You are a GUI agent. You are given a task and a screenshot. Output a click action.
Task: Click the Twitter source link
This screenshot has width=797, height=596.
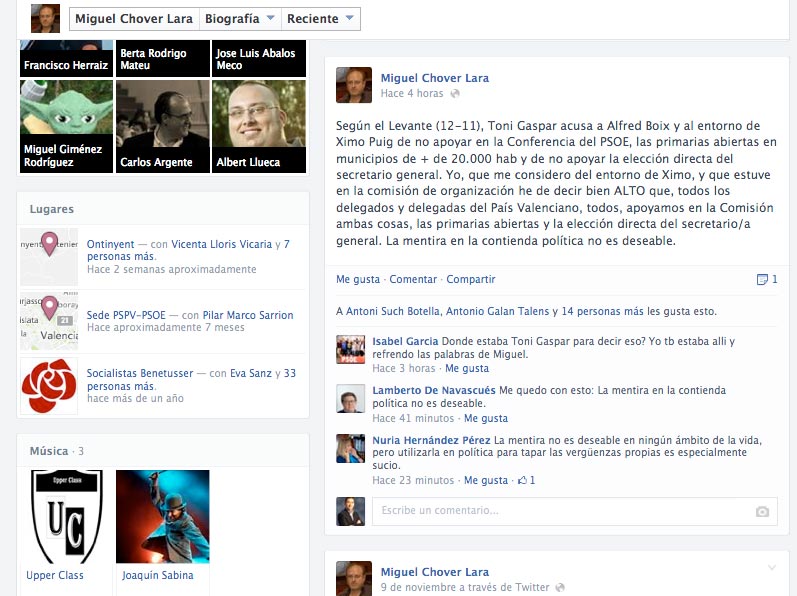pyautogui.click(x=532, y=587)
